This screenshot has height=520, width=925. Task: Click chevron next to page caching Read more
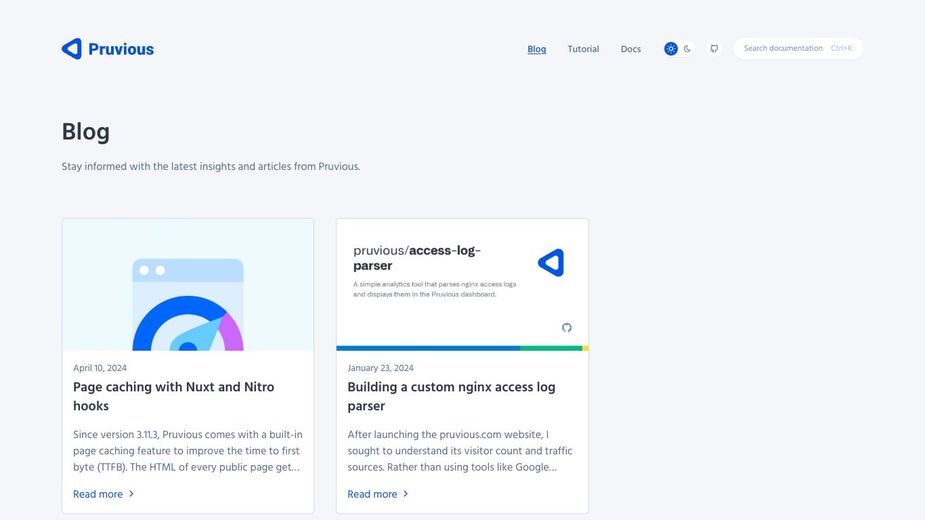pos(131,493)
